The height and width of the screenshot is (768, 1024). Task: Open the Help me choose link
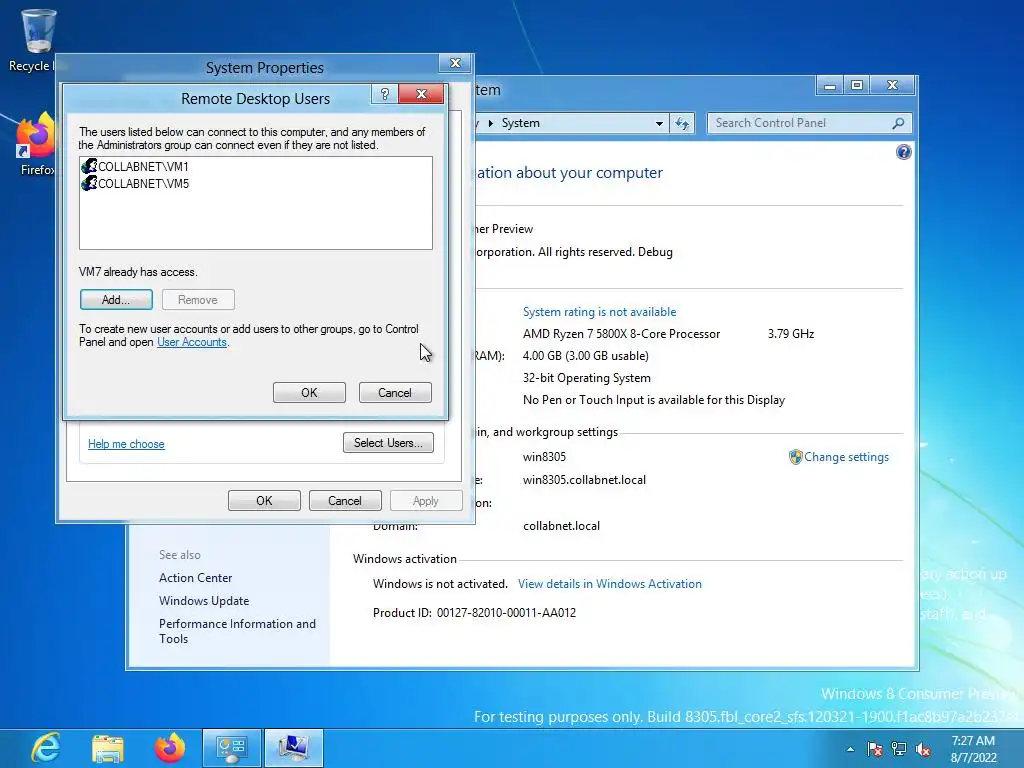point(126,444)
